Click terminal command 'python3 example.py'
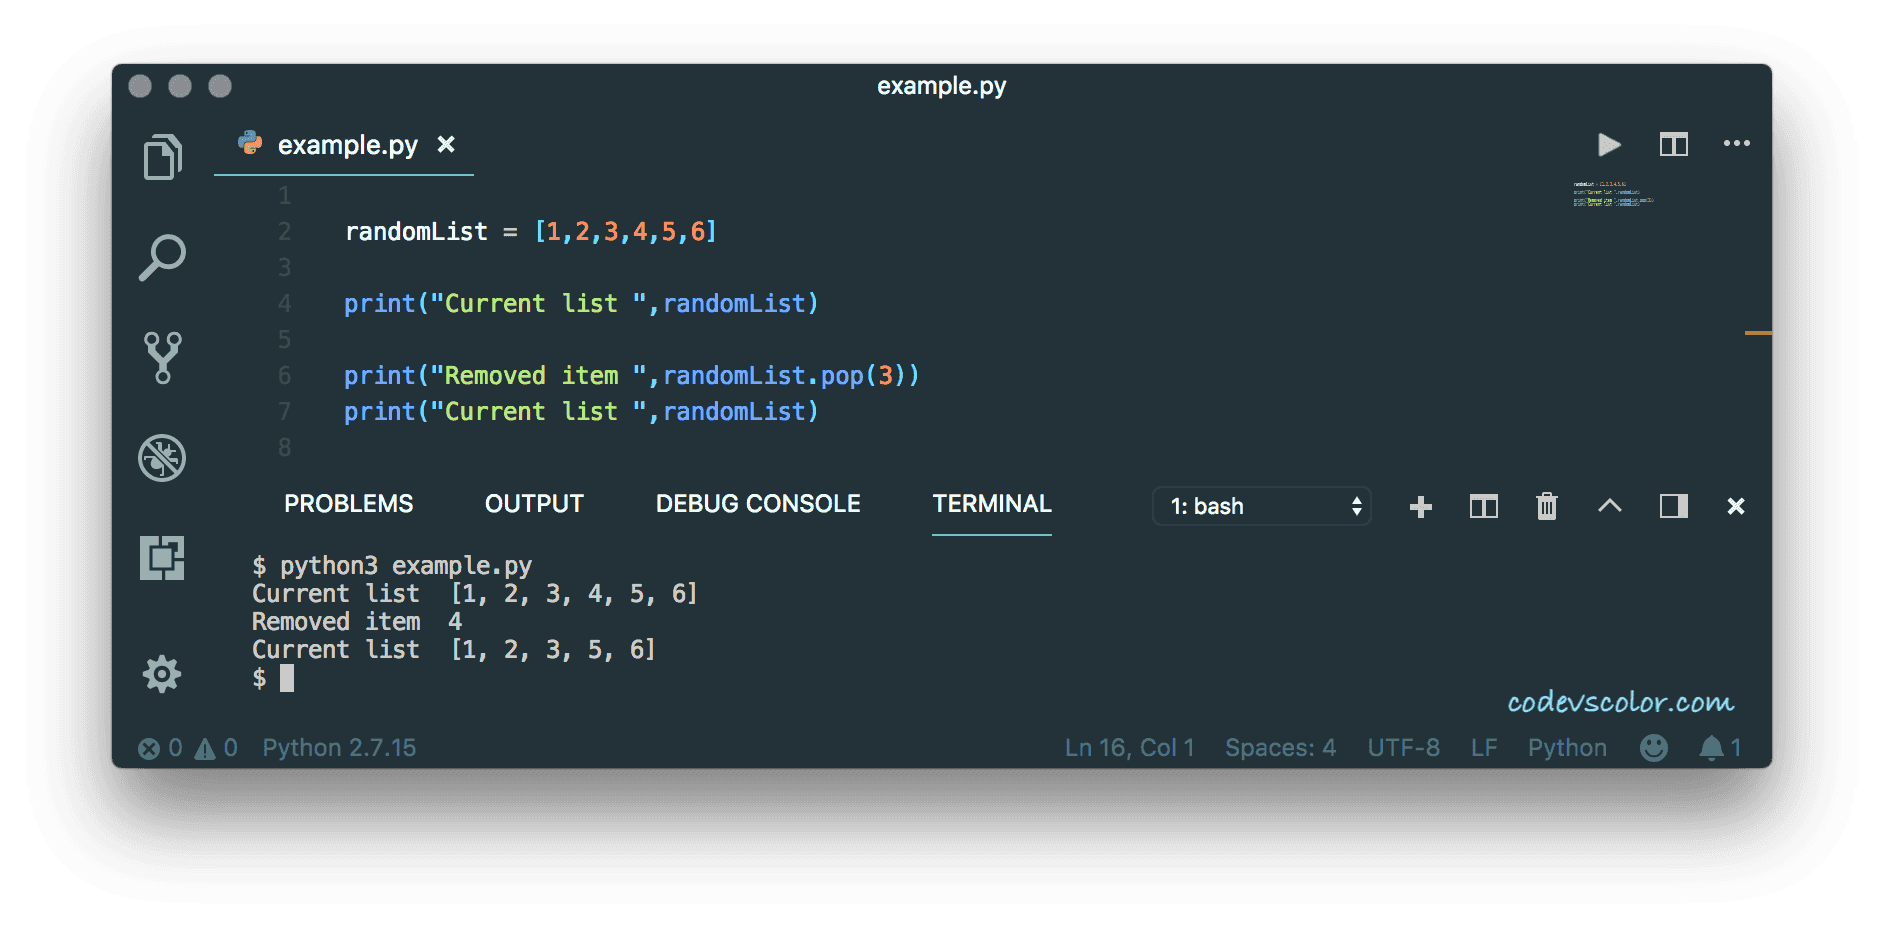The width and height of the screenshot is (1884, 928). click(x=406, y=566)
